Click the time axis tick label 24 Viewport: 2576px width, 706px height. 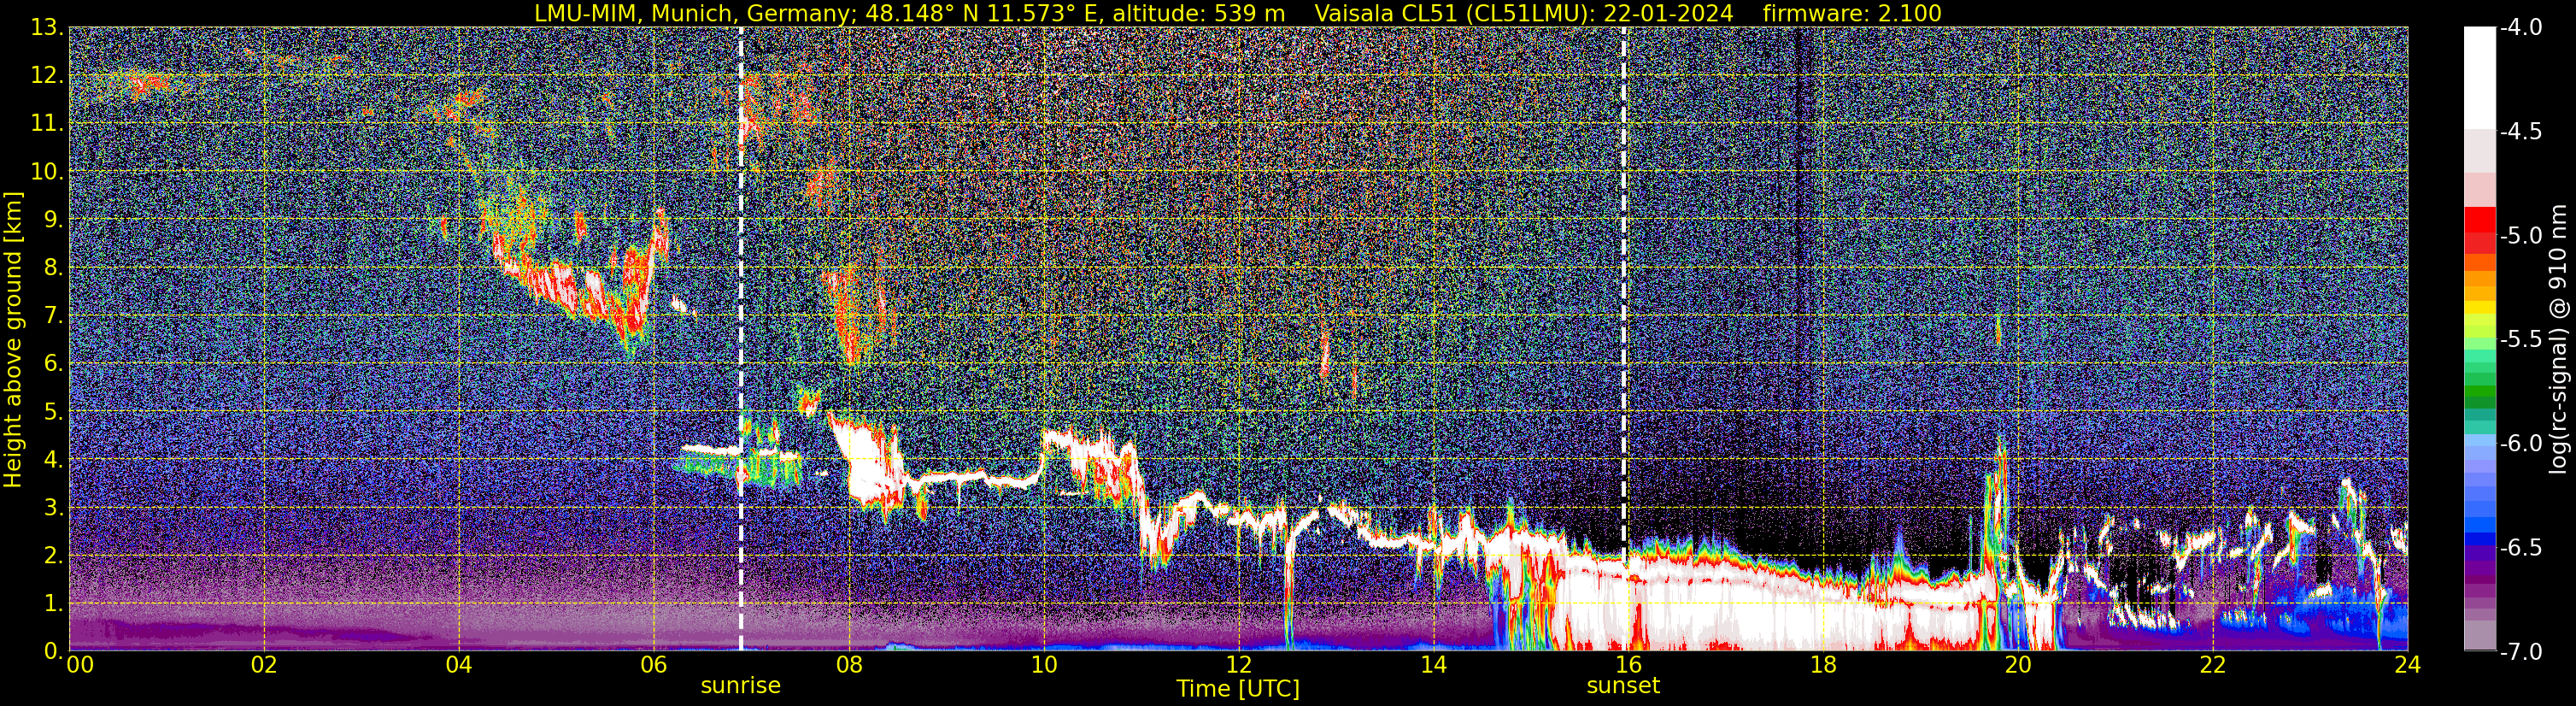coord(2408,665)
